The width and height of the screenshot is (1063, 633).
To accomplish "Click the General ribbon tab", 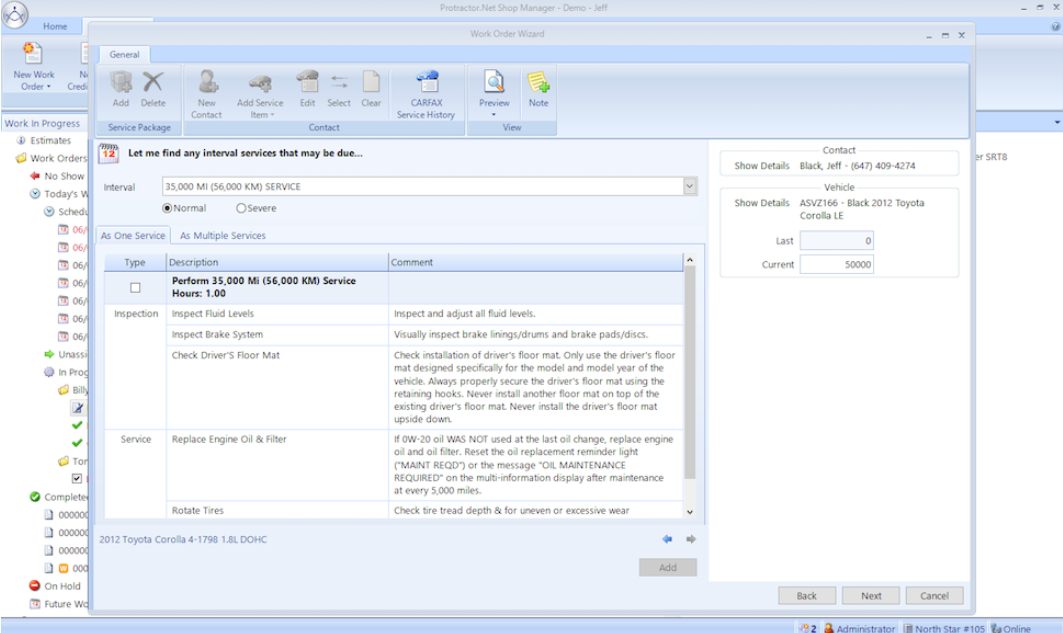I will tap(124, 55).
